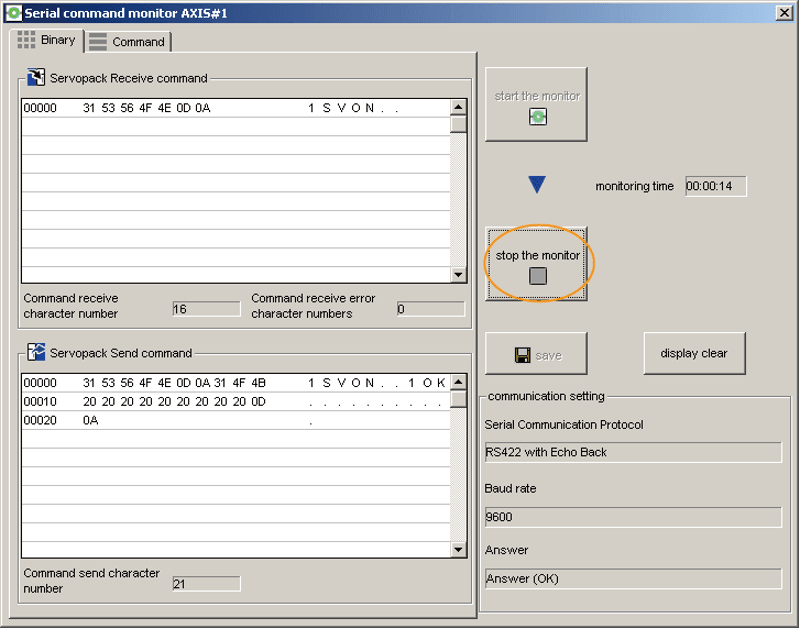Viewport: 800px width, 629px height.
Task: Click the Baud rate field showing 9600
Action: click(x=632, y=517)
